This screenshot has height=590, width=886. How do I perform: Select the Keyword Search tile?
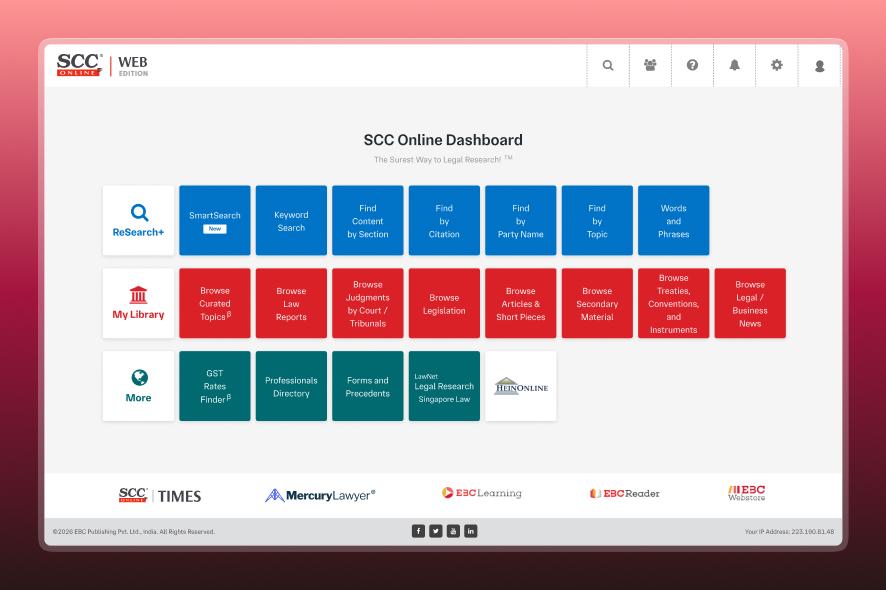pyautogui.click(x=291, y=221)
